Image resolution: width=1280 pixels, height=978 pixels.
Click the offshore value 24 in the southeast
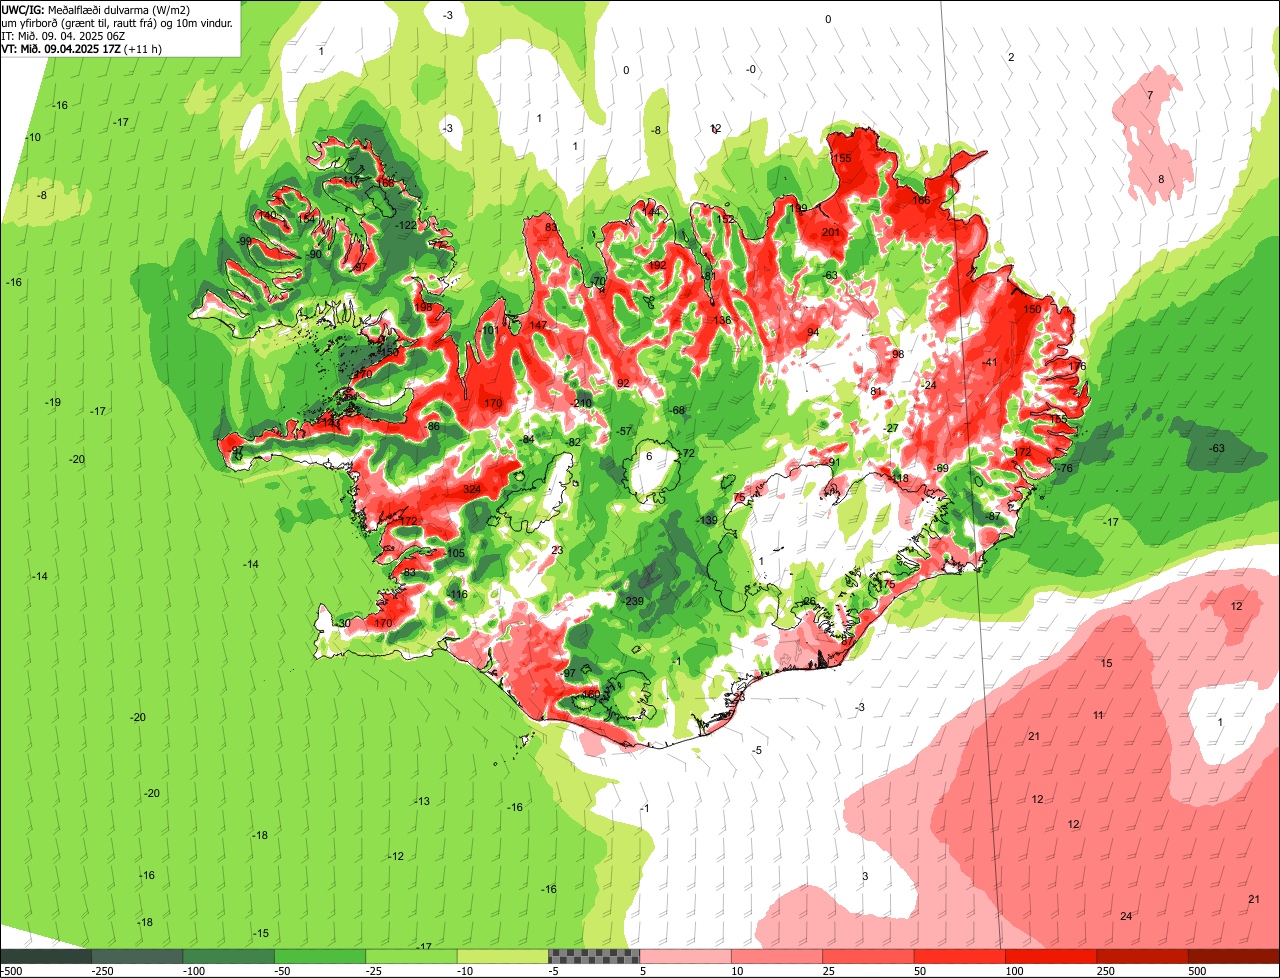click(1126, 916)
